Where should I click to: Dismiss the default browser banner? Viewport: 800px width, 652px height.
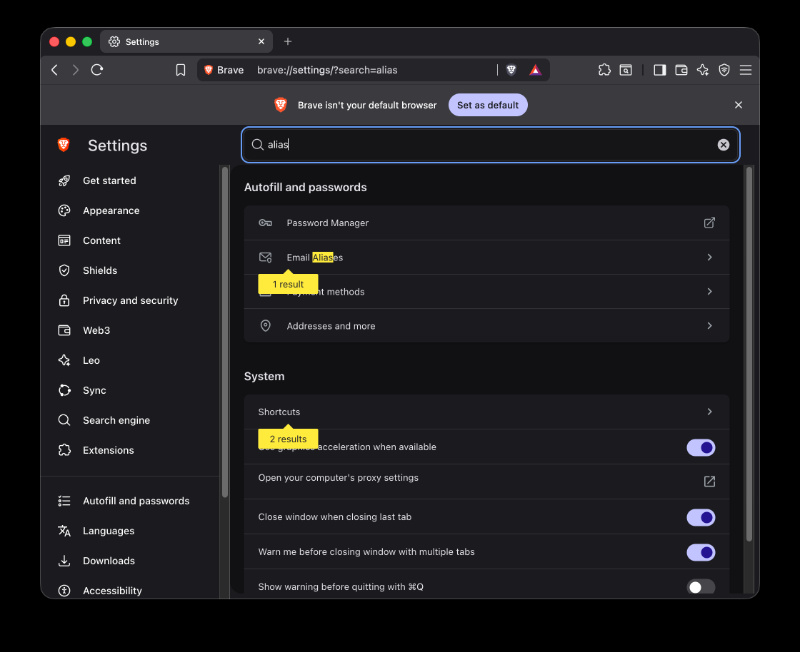(738, 105)
